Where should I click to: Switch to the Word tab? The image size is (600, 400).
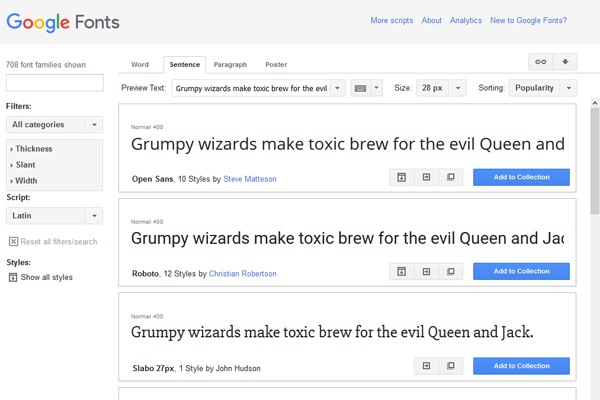click(140, 65)
